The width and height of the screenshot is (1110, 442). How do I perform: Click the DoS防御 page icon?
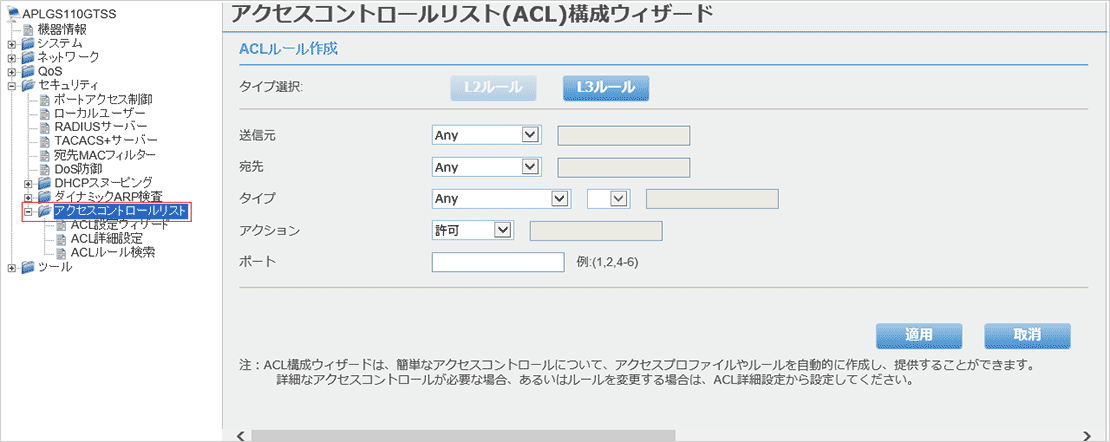[x=45, y=169]
